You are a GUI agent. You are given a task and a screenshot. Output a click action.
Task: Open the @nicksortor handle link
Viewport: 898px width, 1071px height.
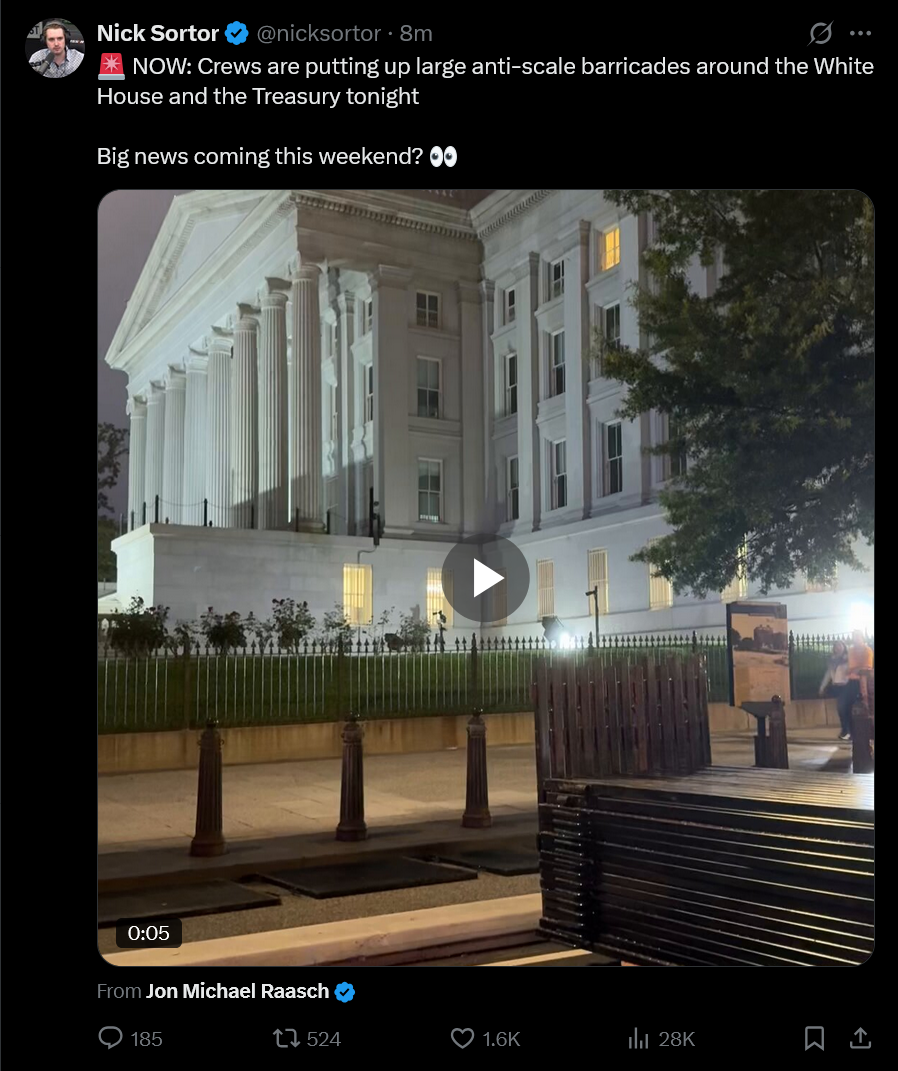[x=318, y=33]
